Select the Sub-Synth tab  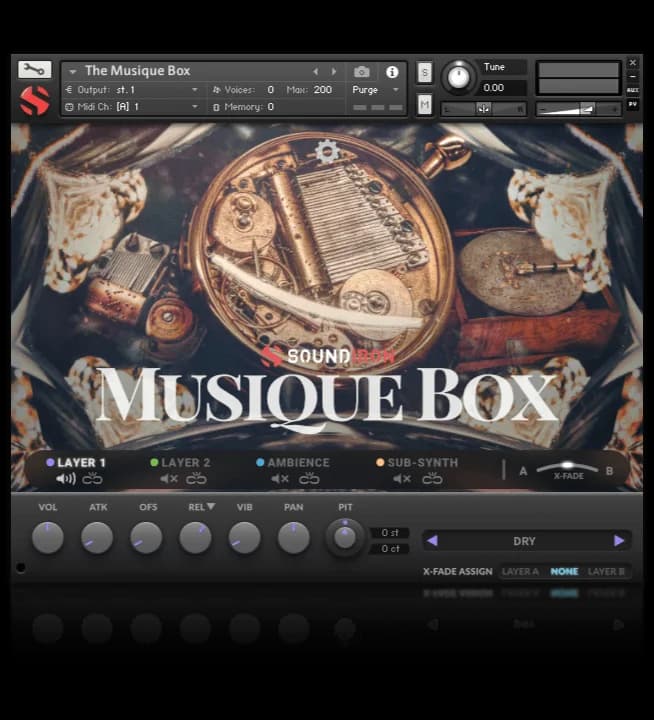(x=417, y=462)
